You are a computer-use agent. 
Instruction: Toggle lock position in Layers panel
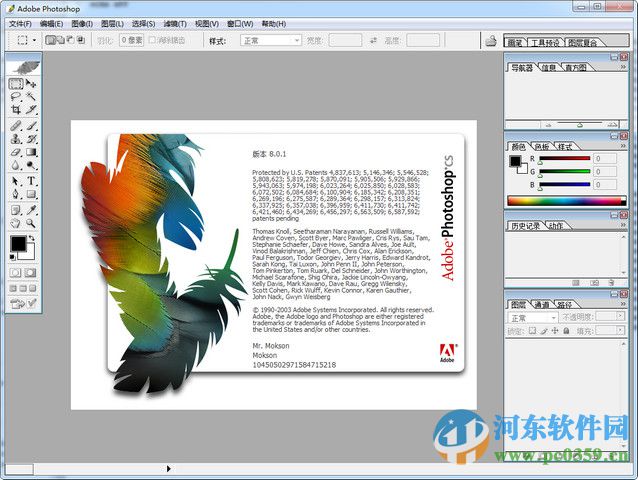pyautogui.click(x=555, y=331)
